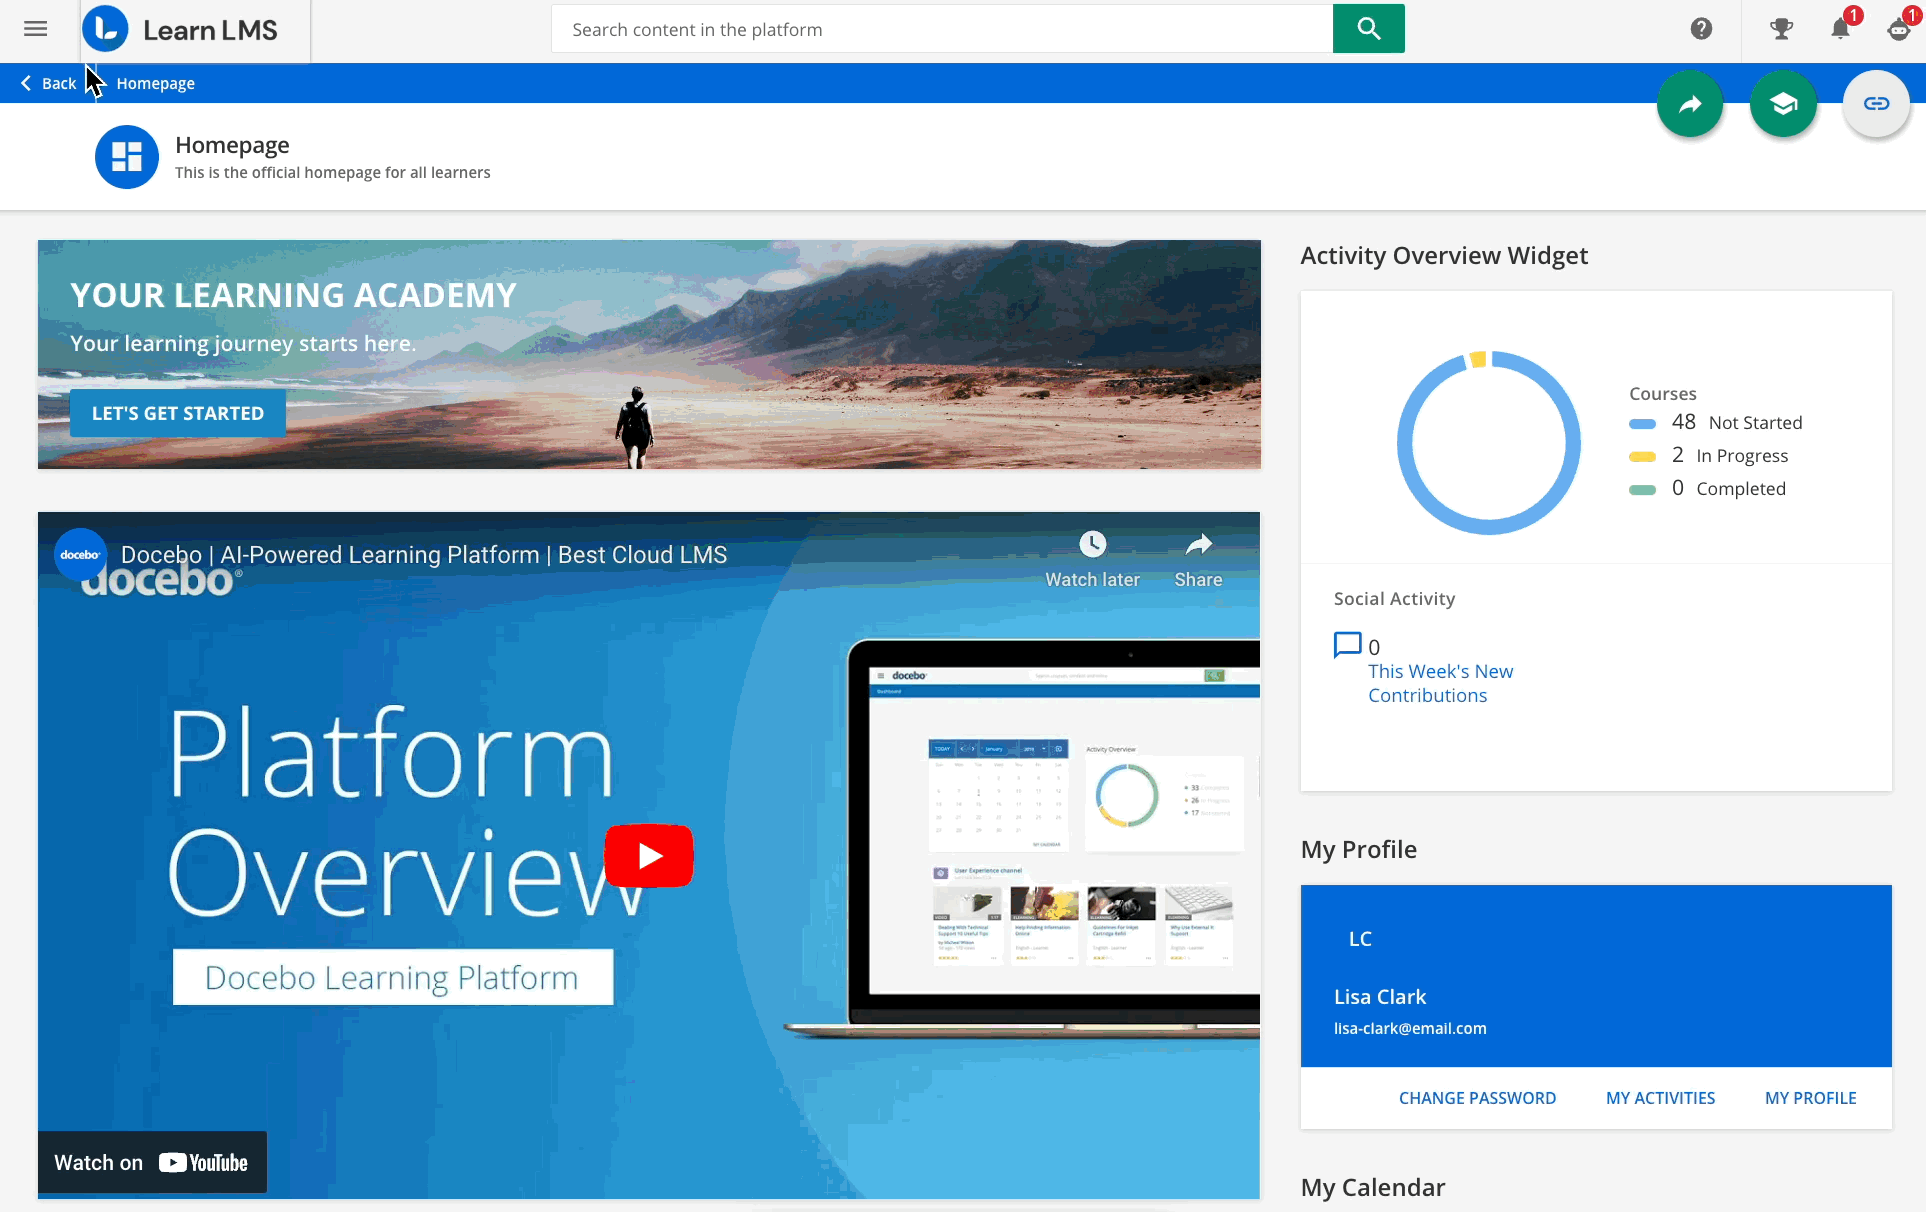The height and width of the screenshot is (1212, 1926).
Task: Click the Your Learning Academy banner image
Action: coord(649,354)
